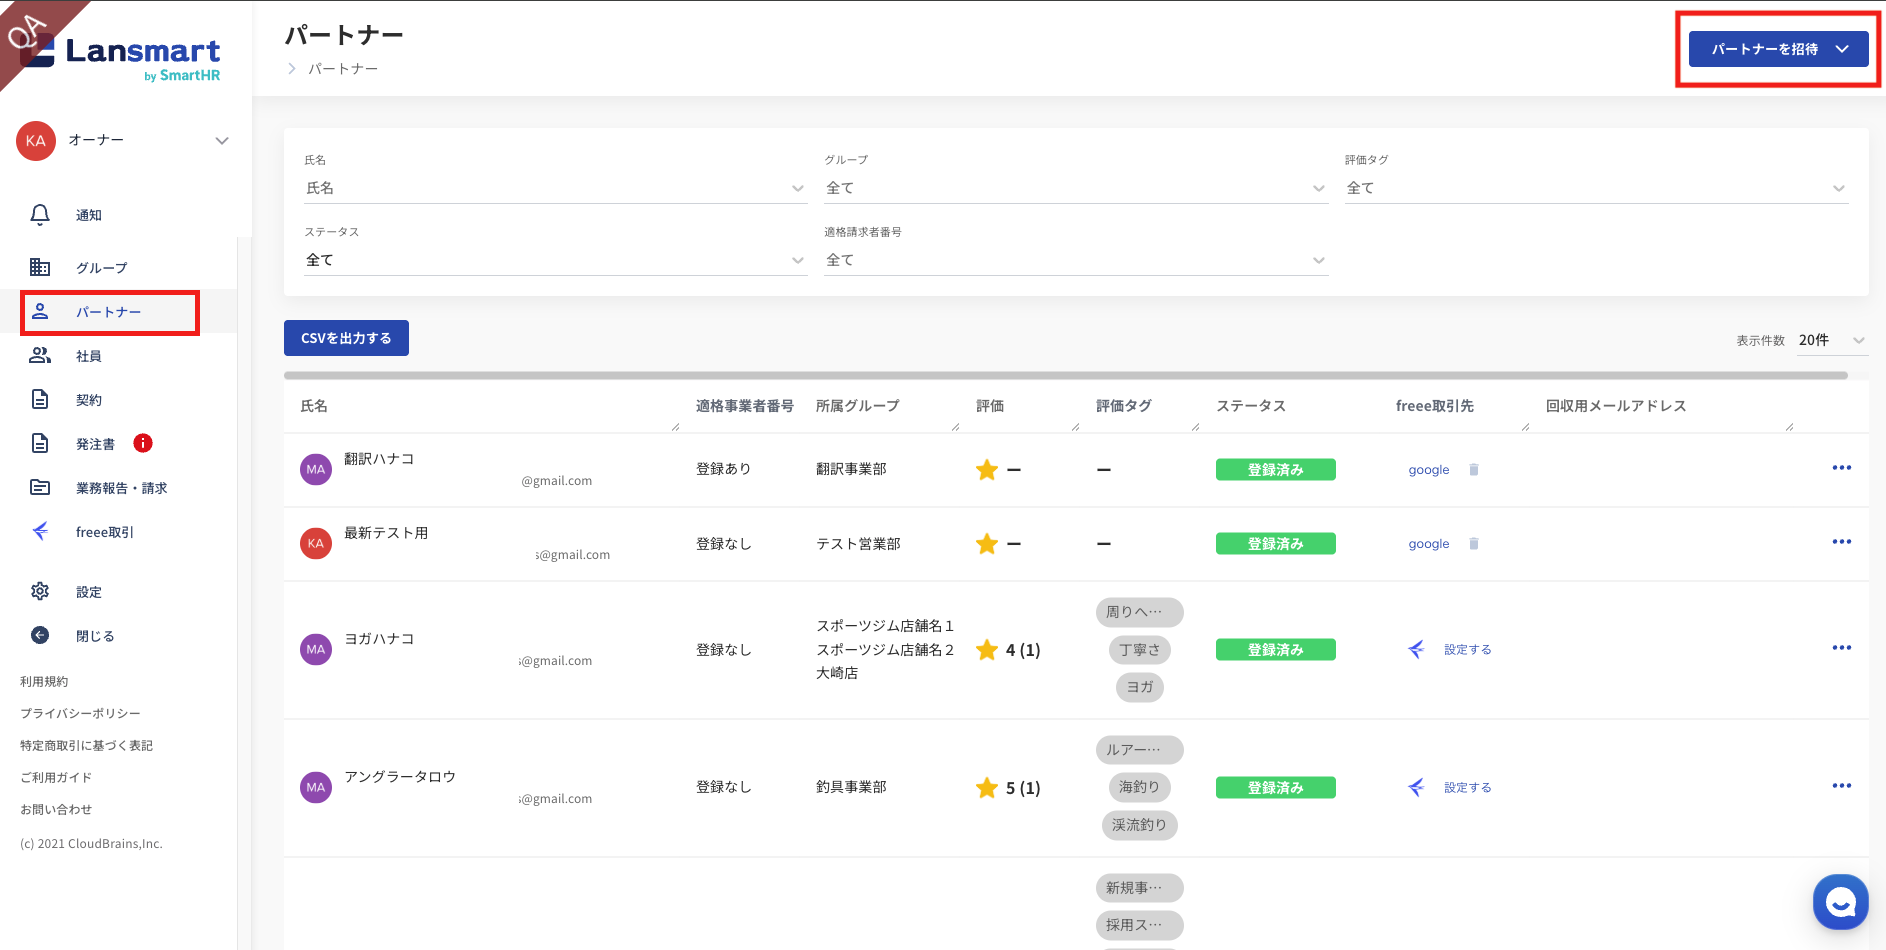Click the KA owner avatar

point(36,141)
